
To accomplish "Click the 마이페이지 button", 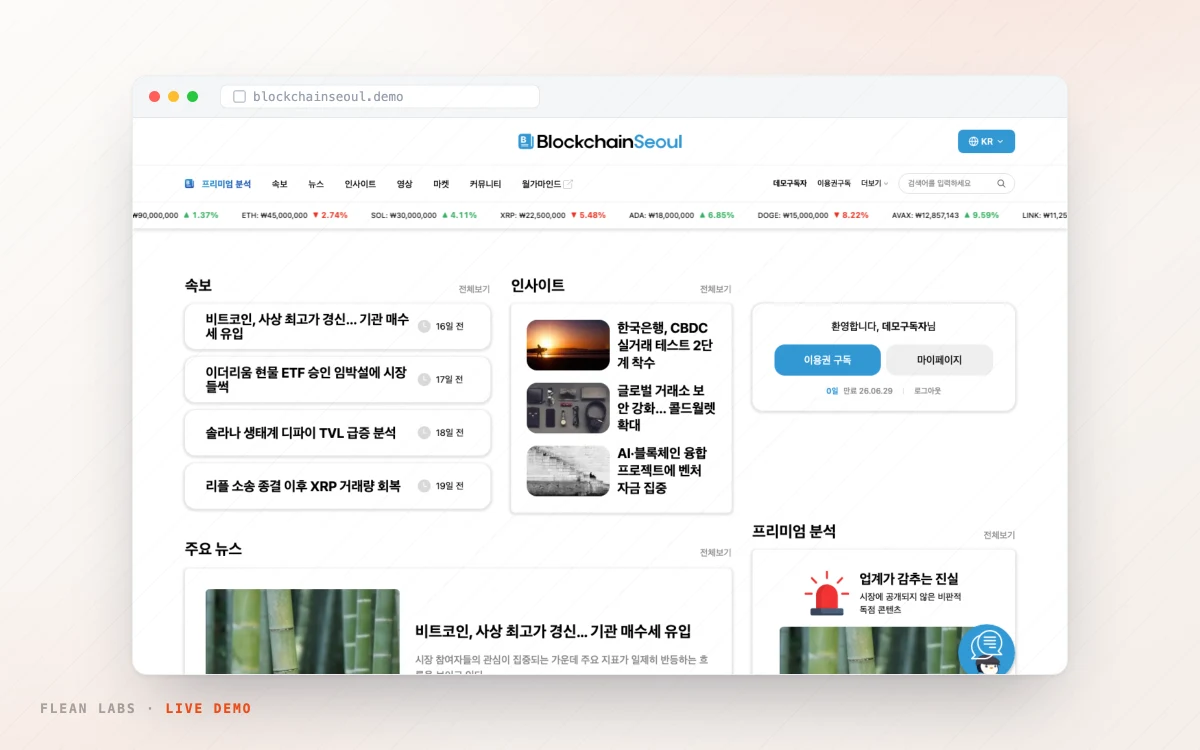I will pyautogui.click(x=939, y=360).
